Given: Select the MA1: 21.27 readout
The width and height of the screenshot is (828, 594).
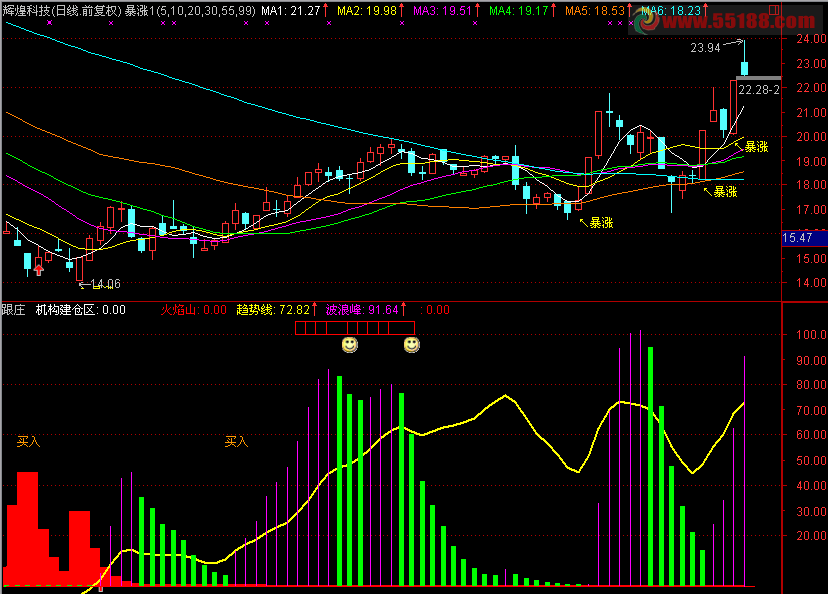Looking at the screenshot, I should [291, 11].
